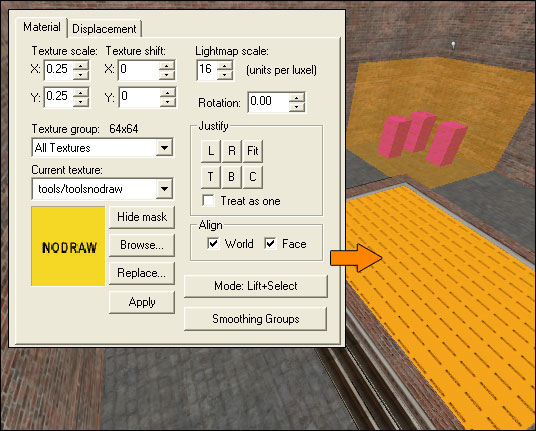The height and width of the screenshot is (431, 536).
Task: Open the Mode: Lift+Select selector
Action: pos(255,286)
